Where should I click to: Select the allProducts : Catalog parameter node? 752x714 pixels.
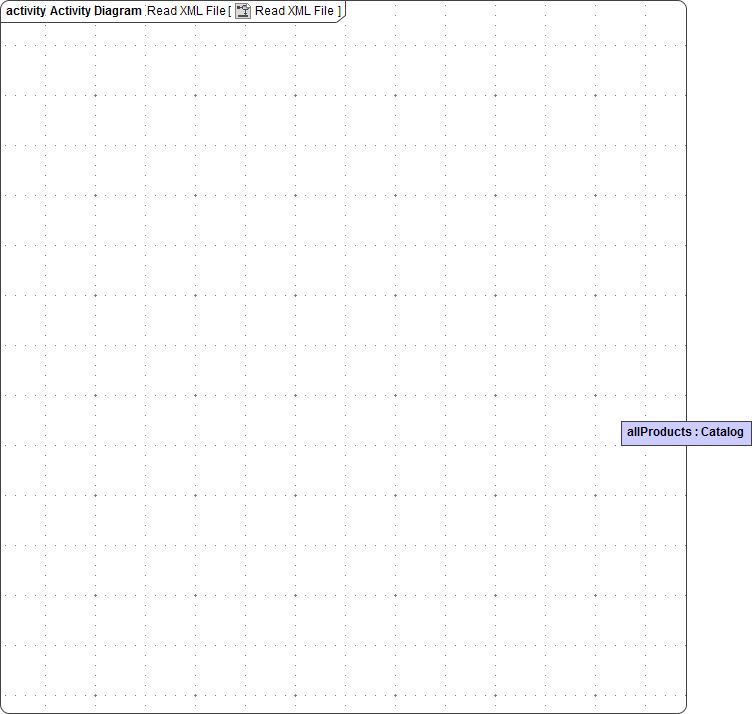tap(686, 432)
